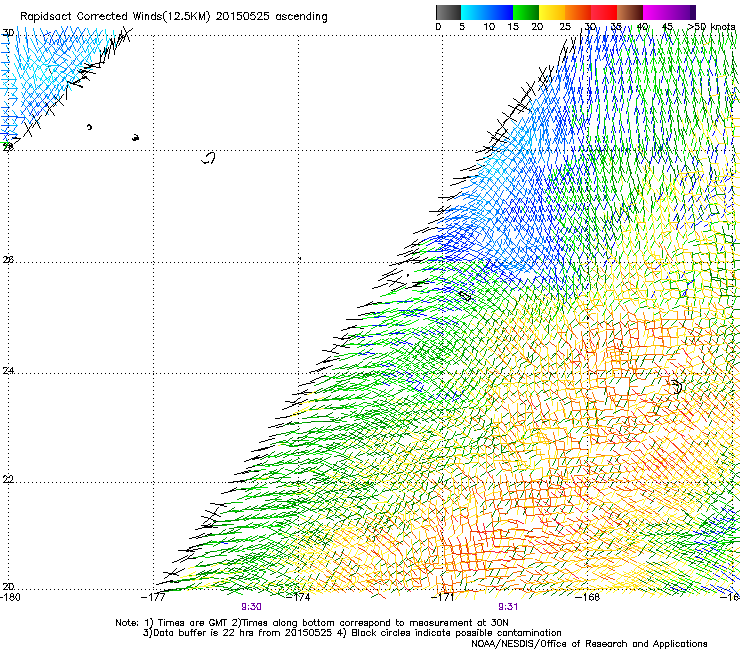Click the '>50 knots' legend label
The height and width of the screenshot is (650, 740).
click(x=711, y=26)
